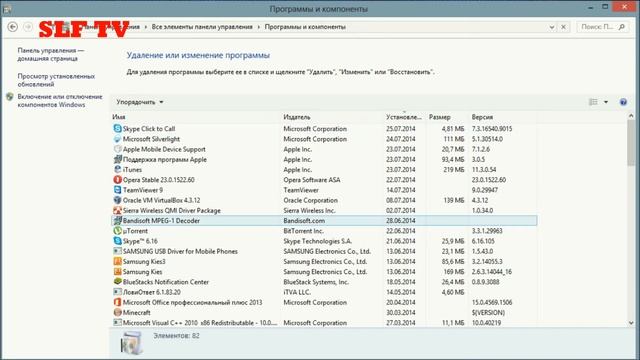The width and height of the screenshot is (640, 360).
Task: Sort by the Установлено column header
Action: [404, 117]
